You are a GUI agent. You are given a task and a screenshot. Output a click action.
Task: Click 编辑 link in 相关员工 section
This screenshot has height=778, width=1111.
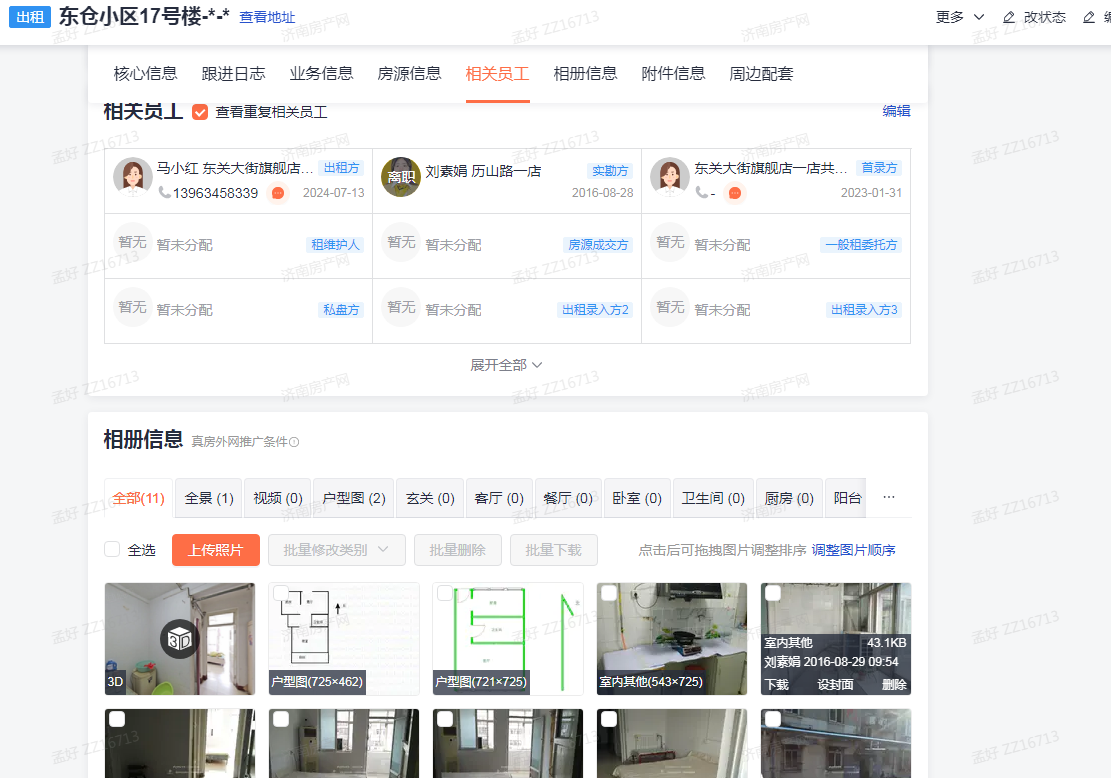tap(896, 111)
